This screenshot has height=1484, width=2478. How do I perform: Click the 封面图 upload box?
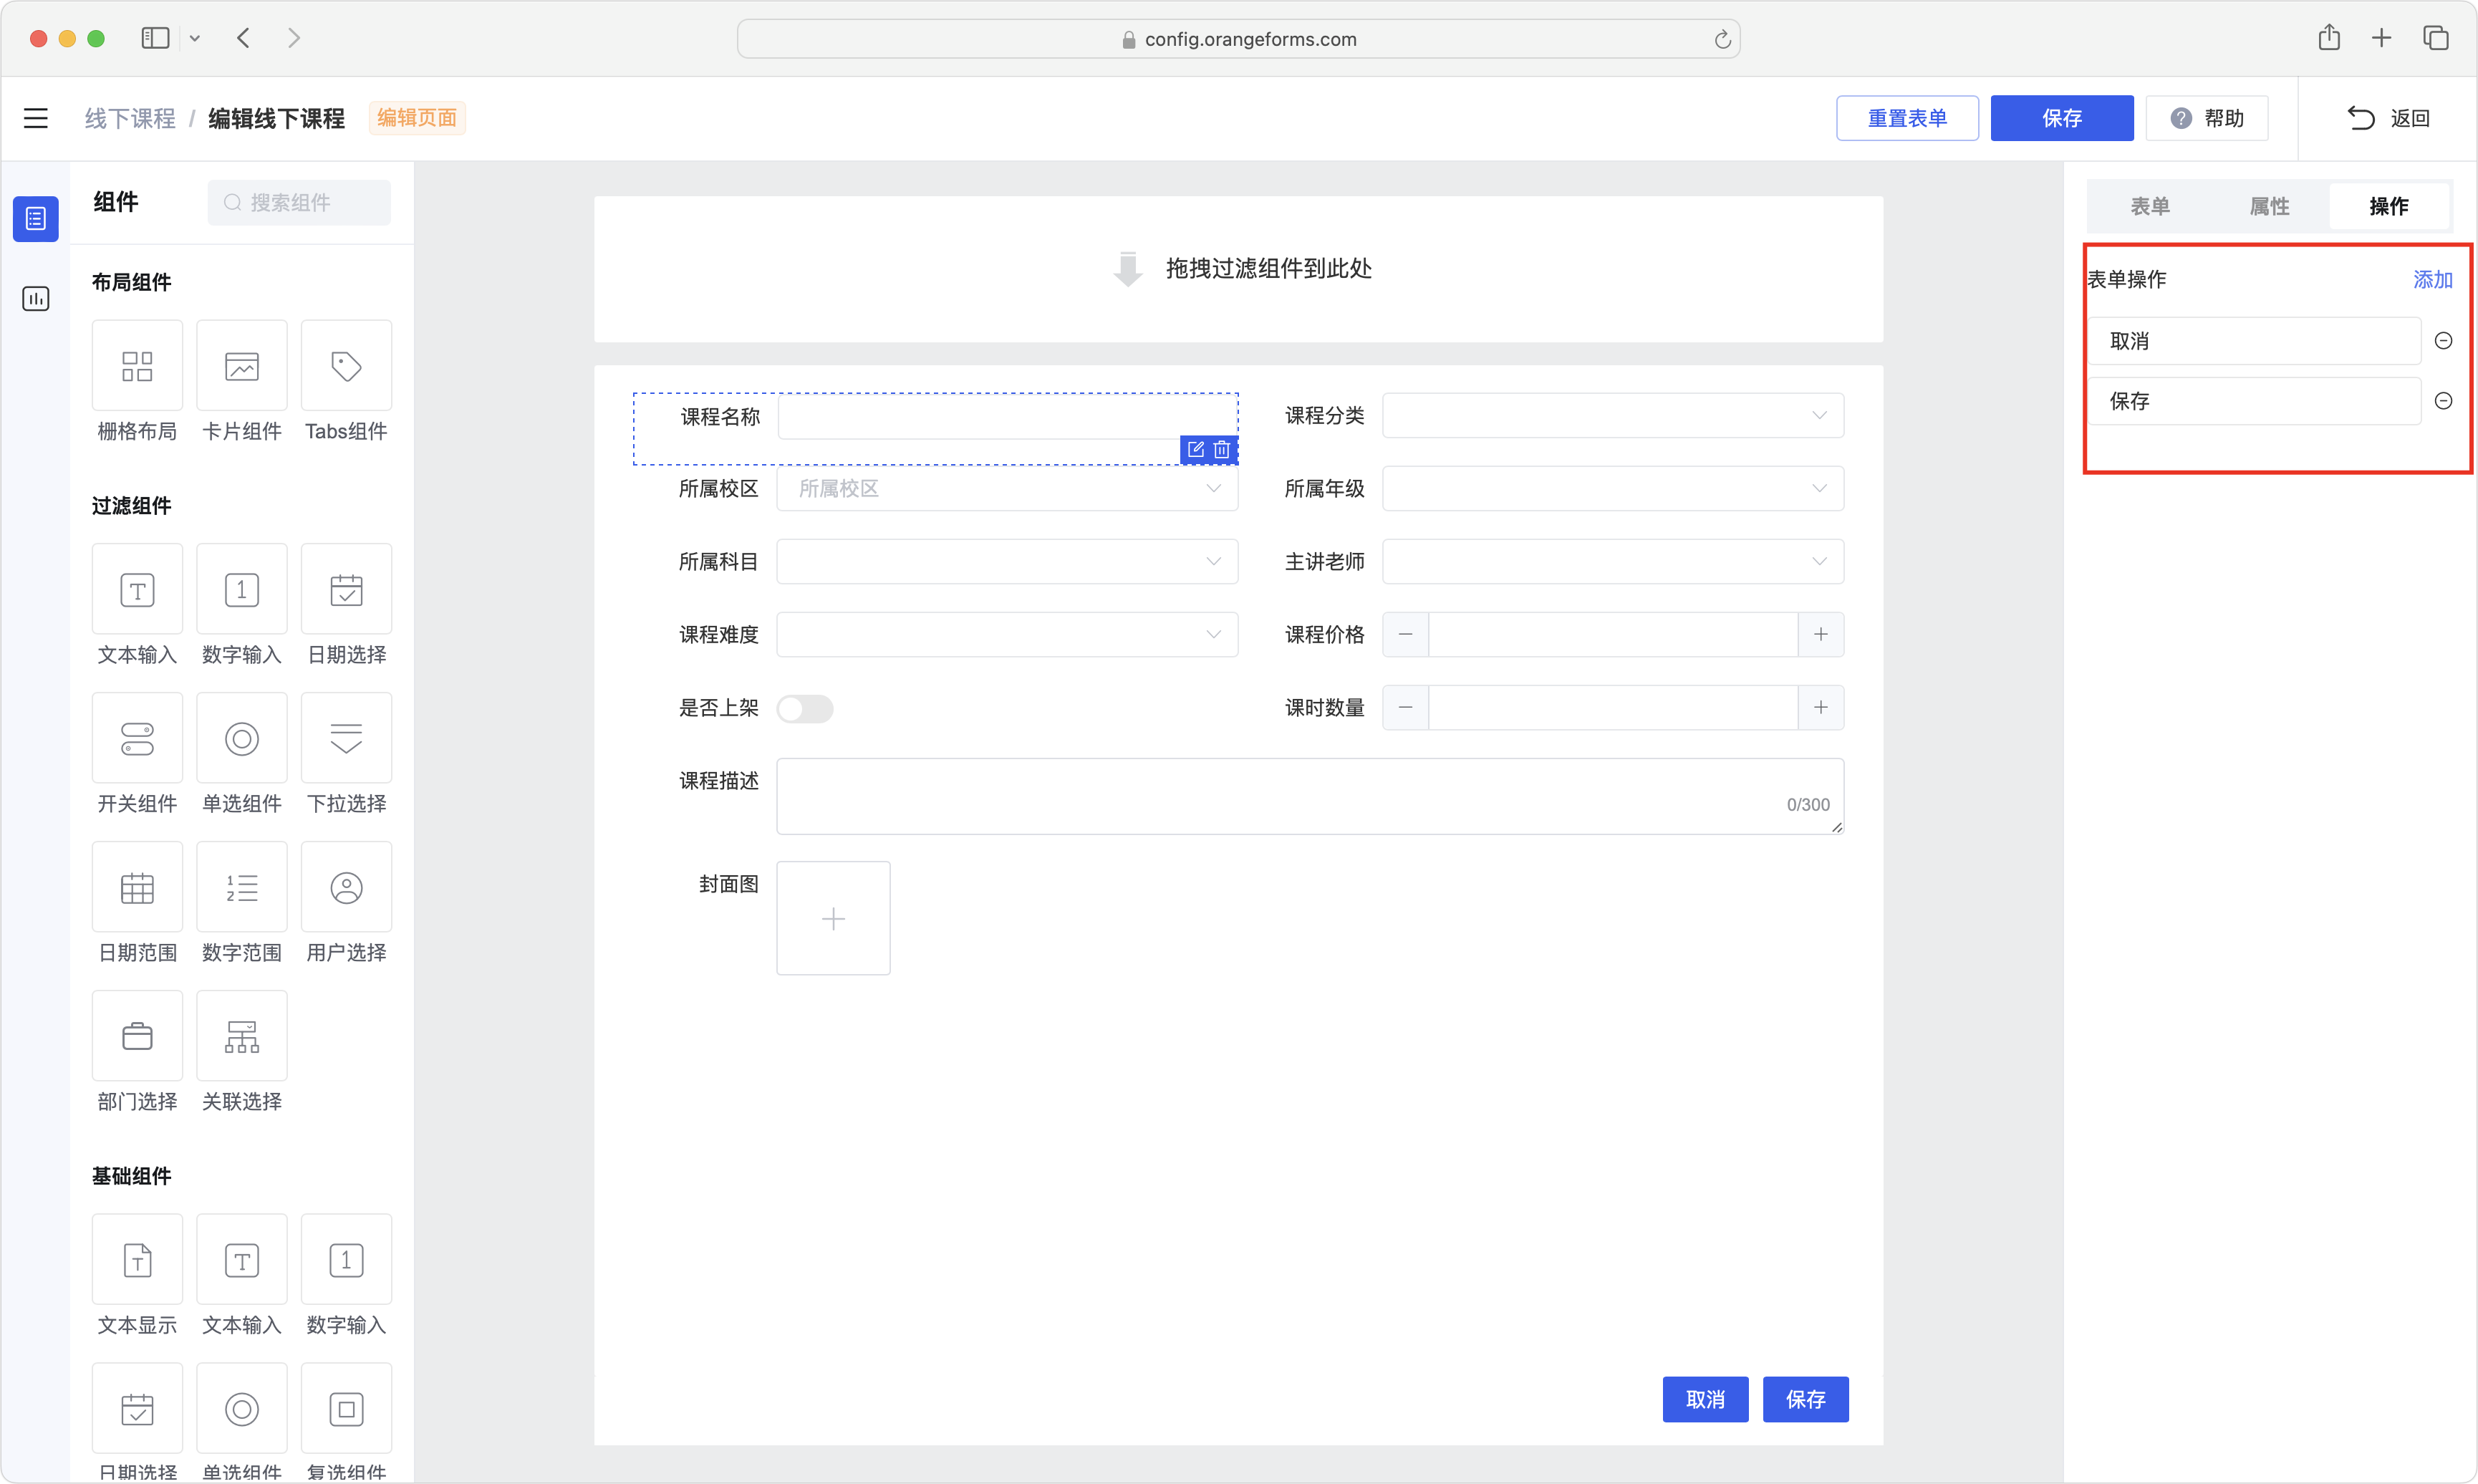(833, 918)
